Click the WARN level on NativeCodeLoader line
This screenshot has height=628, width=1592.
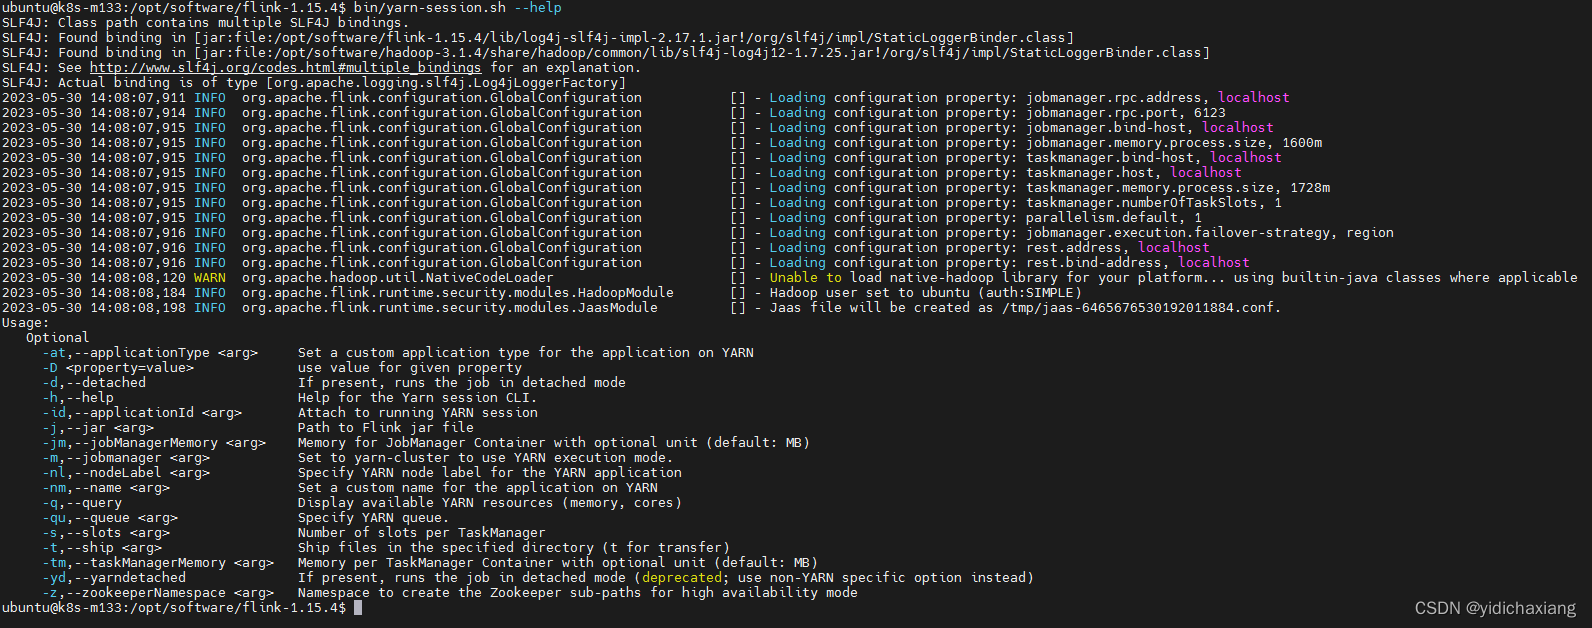click(210, 278)
